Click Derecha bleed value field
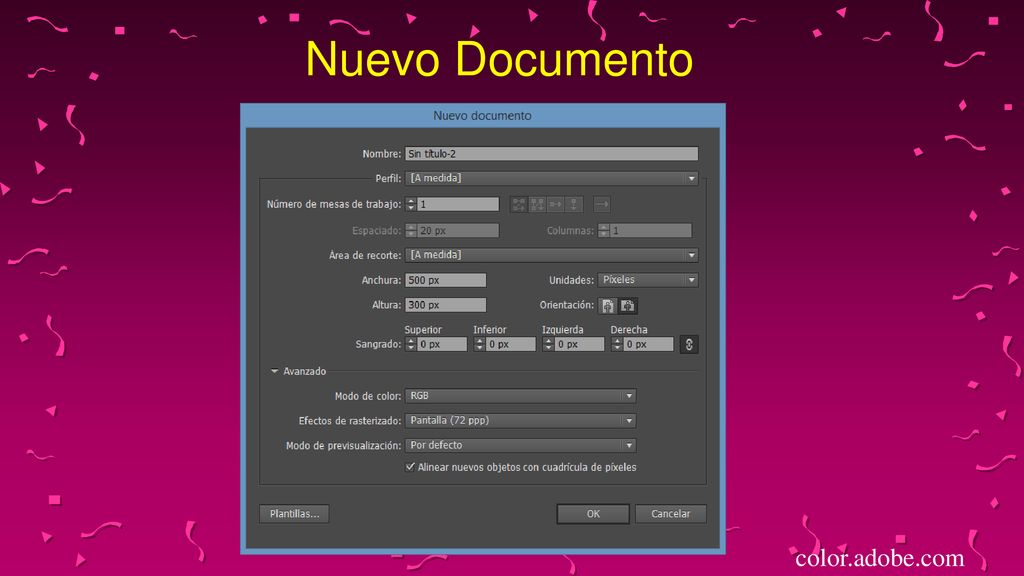The image size is (1024, 576). 648,344
